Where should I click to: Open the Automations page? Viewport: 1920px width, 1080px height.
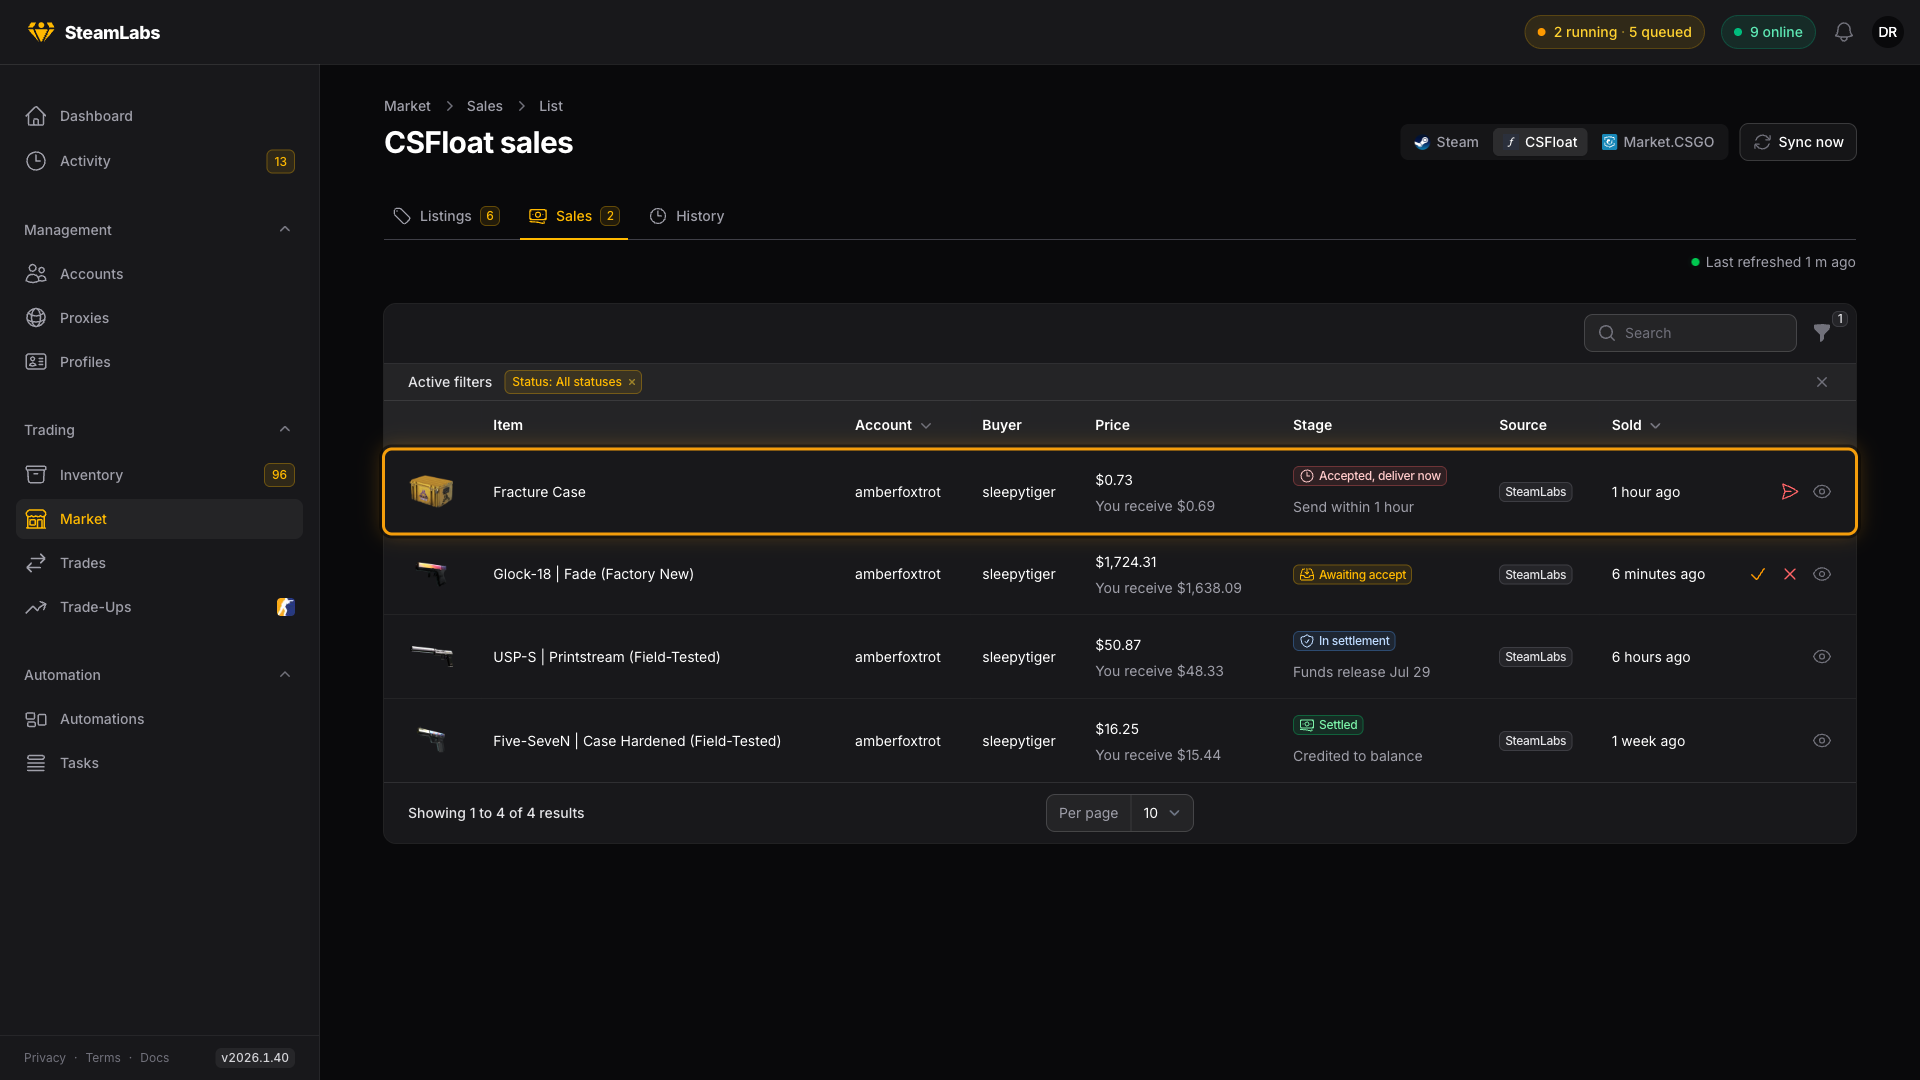160,719
